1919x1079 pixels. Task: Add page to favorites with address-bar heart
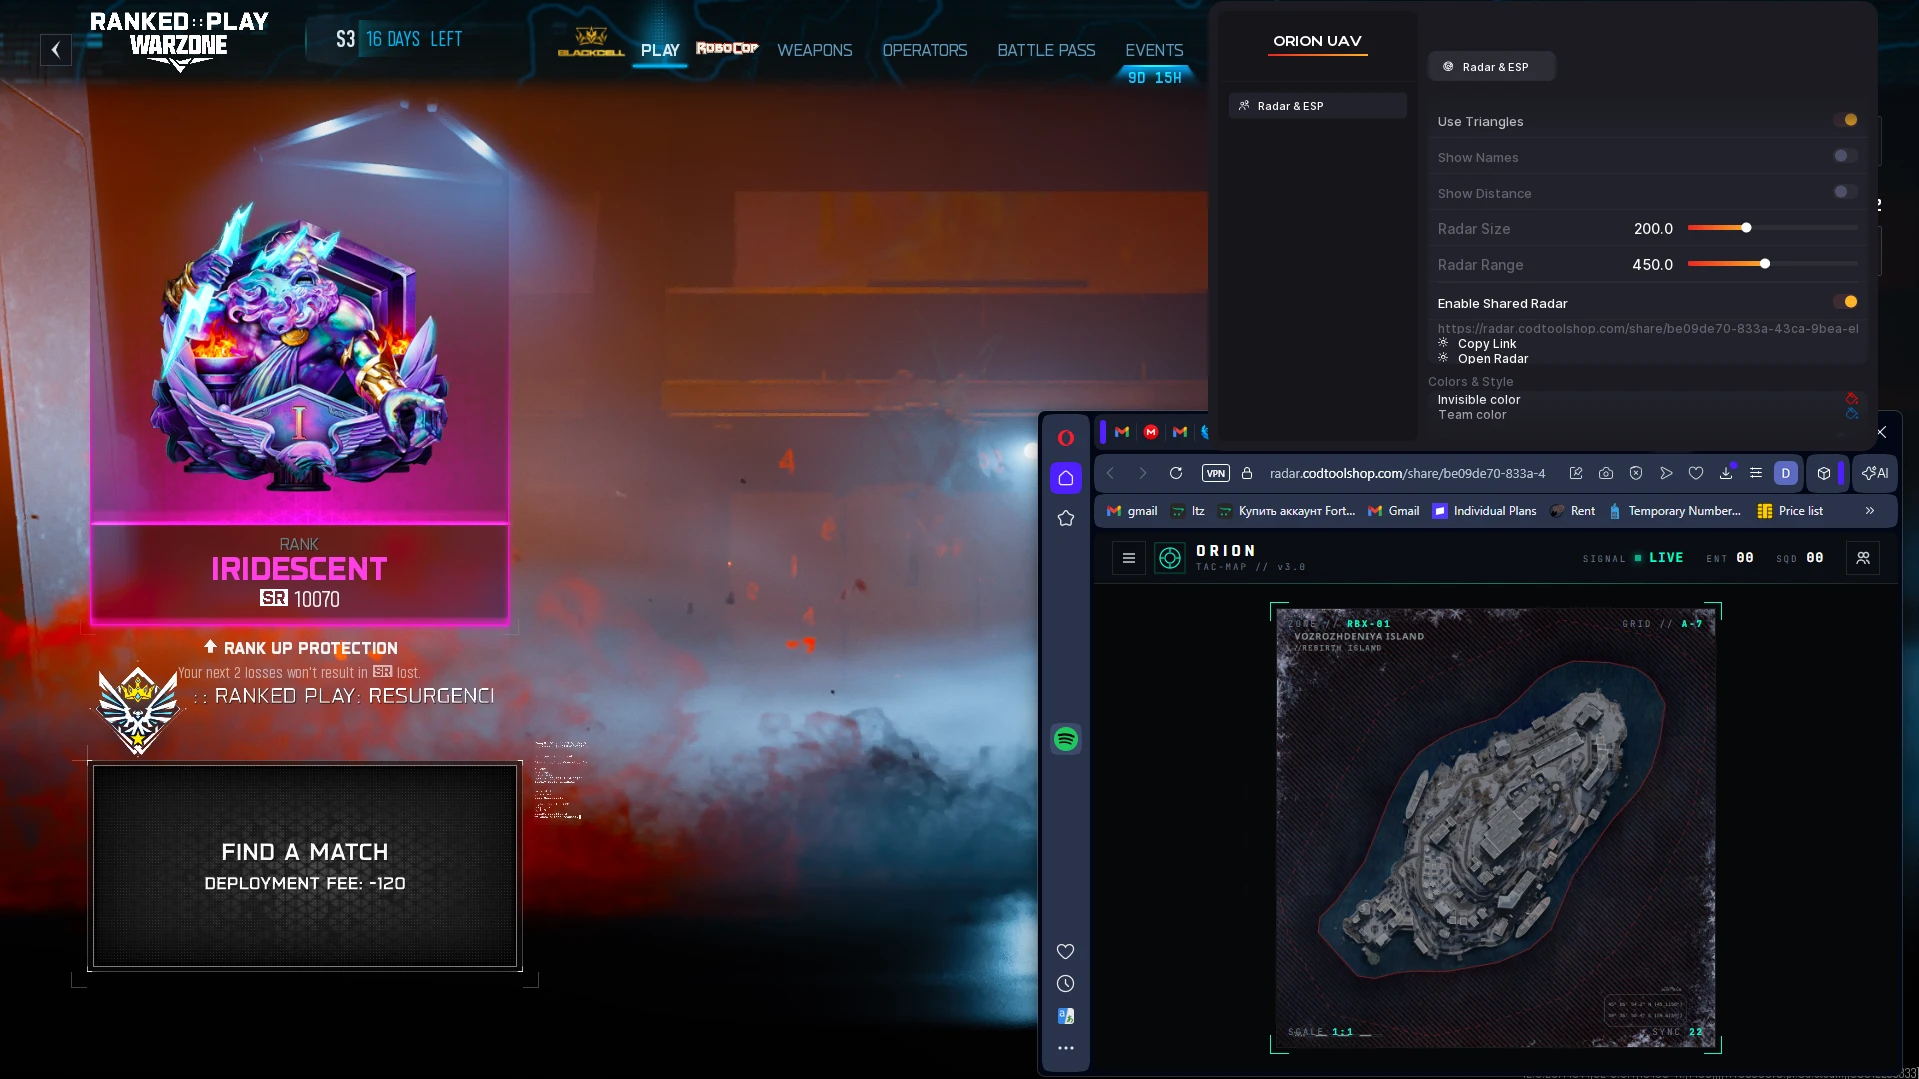tap(1696, 473)
